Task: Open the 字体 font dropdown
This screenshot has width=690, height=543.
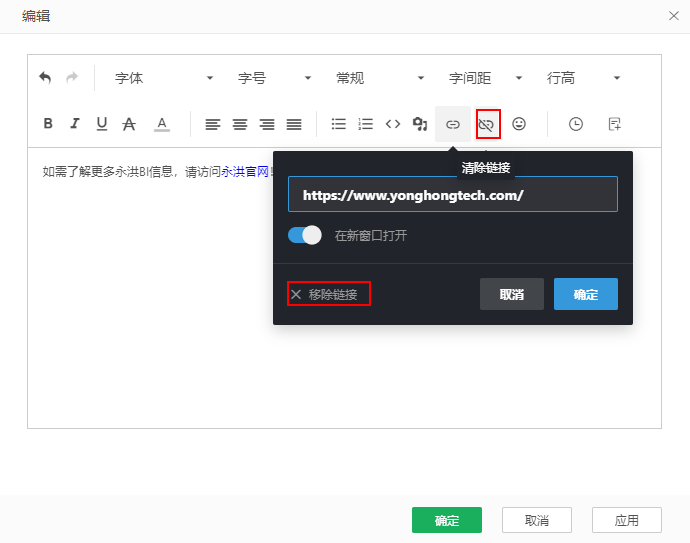Action: pos(163,78)
